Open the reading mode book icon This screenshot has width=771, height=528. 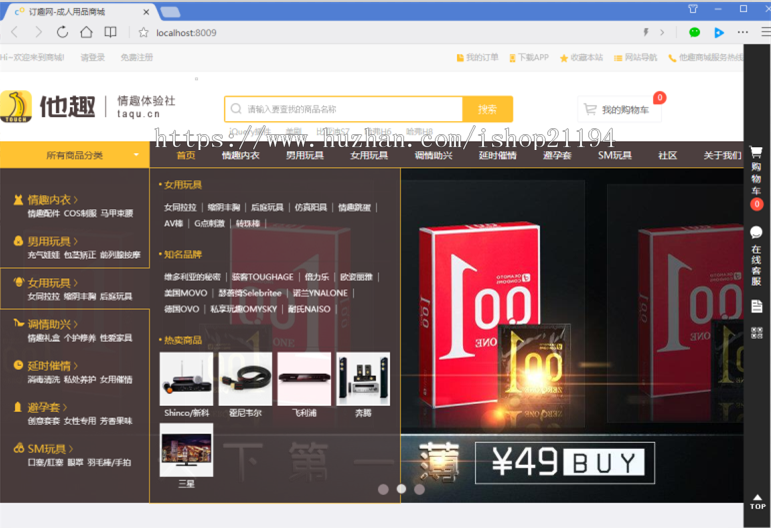[x=110, y=32]
